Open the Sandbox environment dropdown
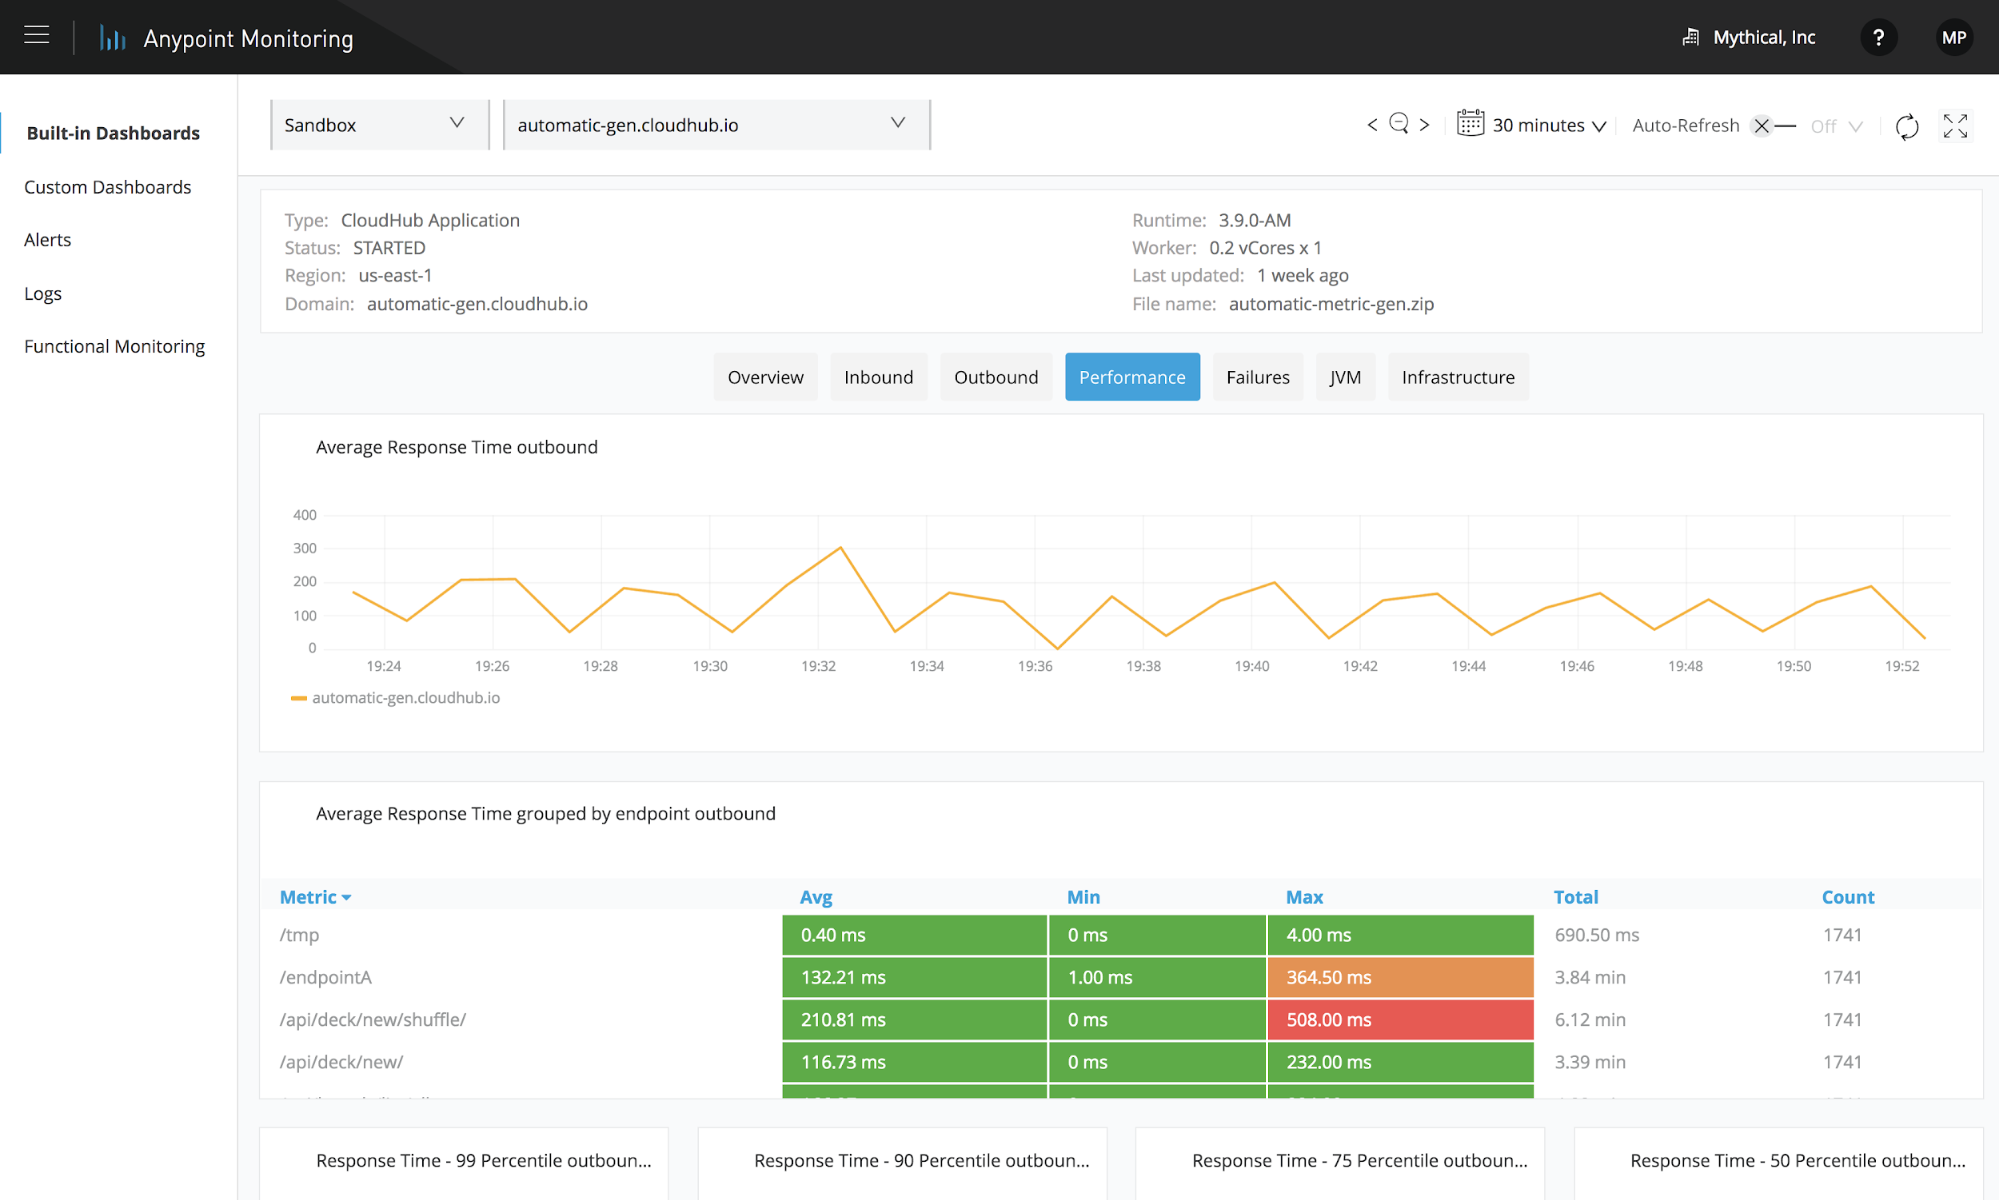 click(378, 124)
